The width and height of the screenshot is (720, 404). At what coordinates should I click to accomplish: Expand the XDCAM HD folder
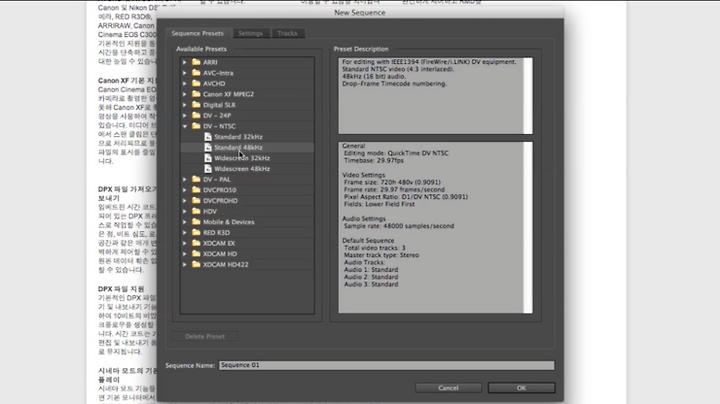(185, 254)
